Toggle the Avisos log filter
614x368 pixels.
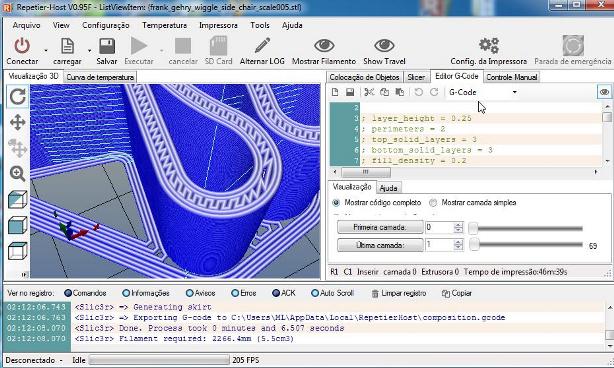tap(190, 293)
